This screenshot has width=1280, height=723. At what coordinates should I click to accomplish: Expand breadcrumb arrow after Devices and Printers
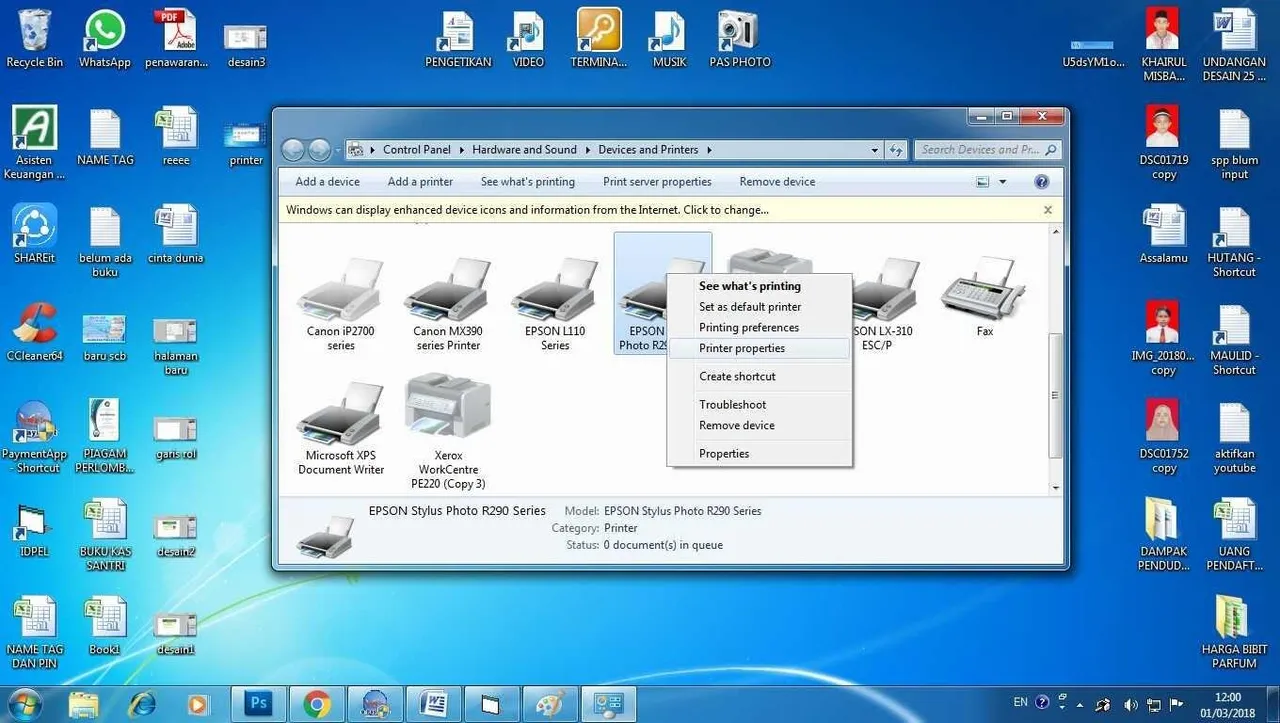[x=709, y=150]
